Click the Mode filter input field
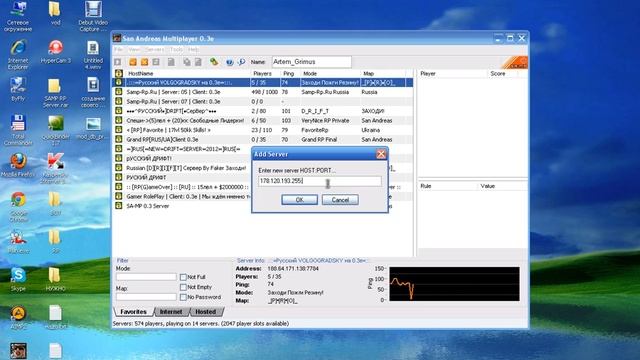 (x=146, y=277)
